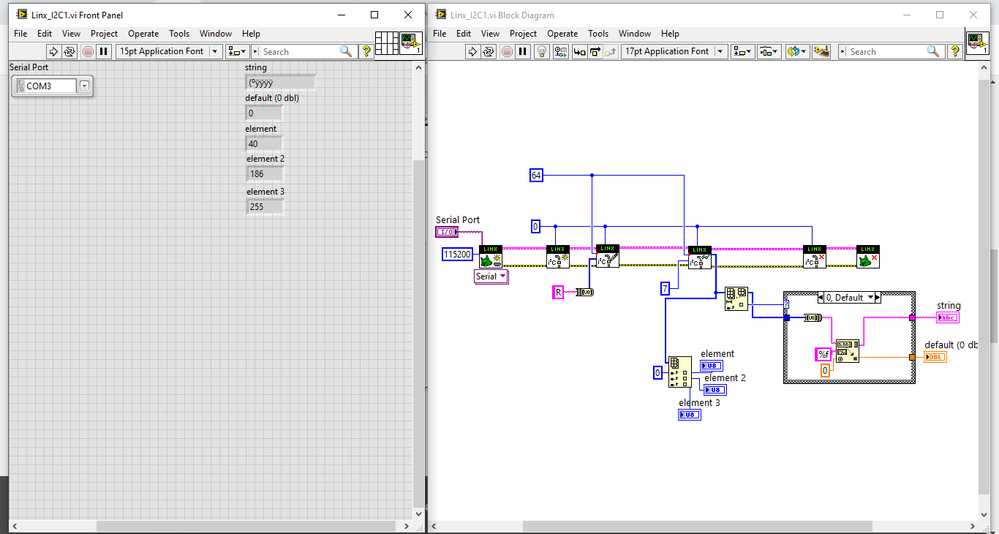Select the LINX I2C Write node
The width and height of the screenshot is (999, 534).
pyautogui.click(x=607, y=256)
